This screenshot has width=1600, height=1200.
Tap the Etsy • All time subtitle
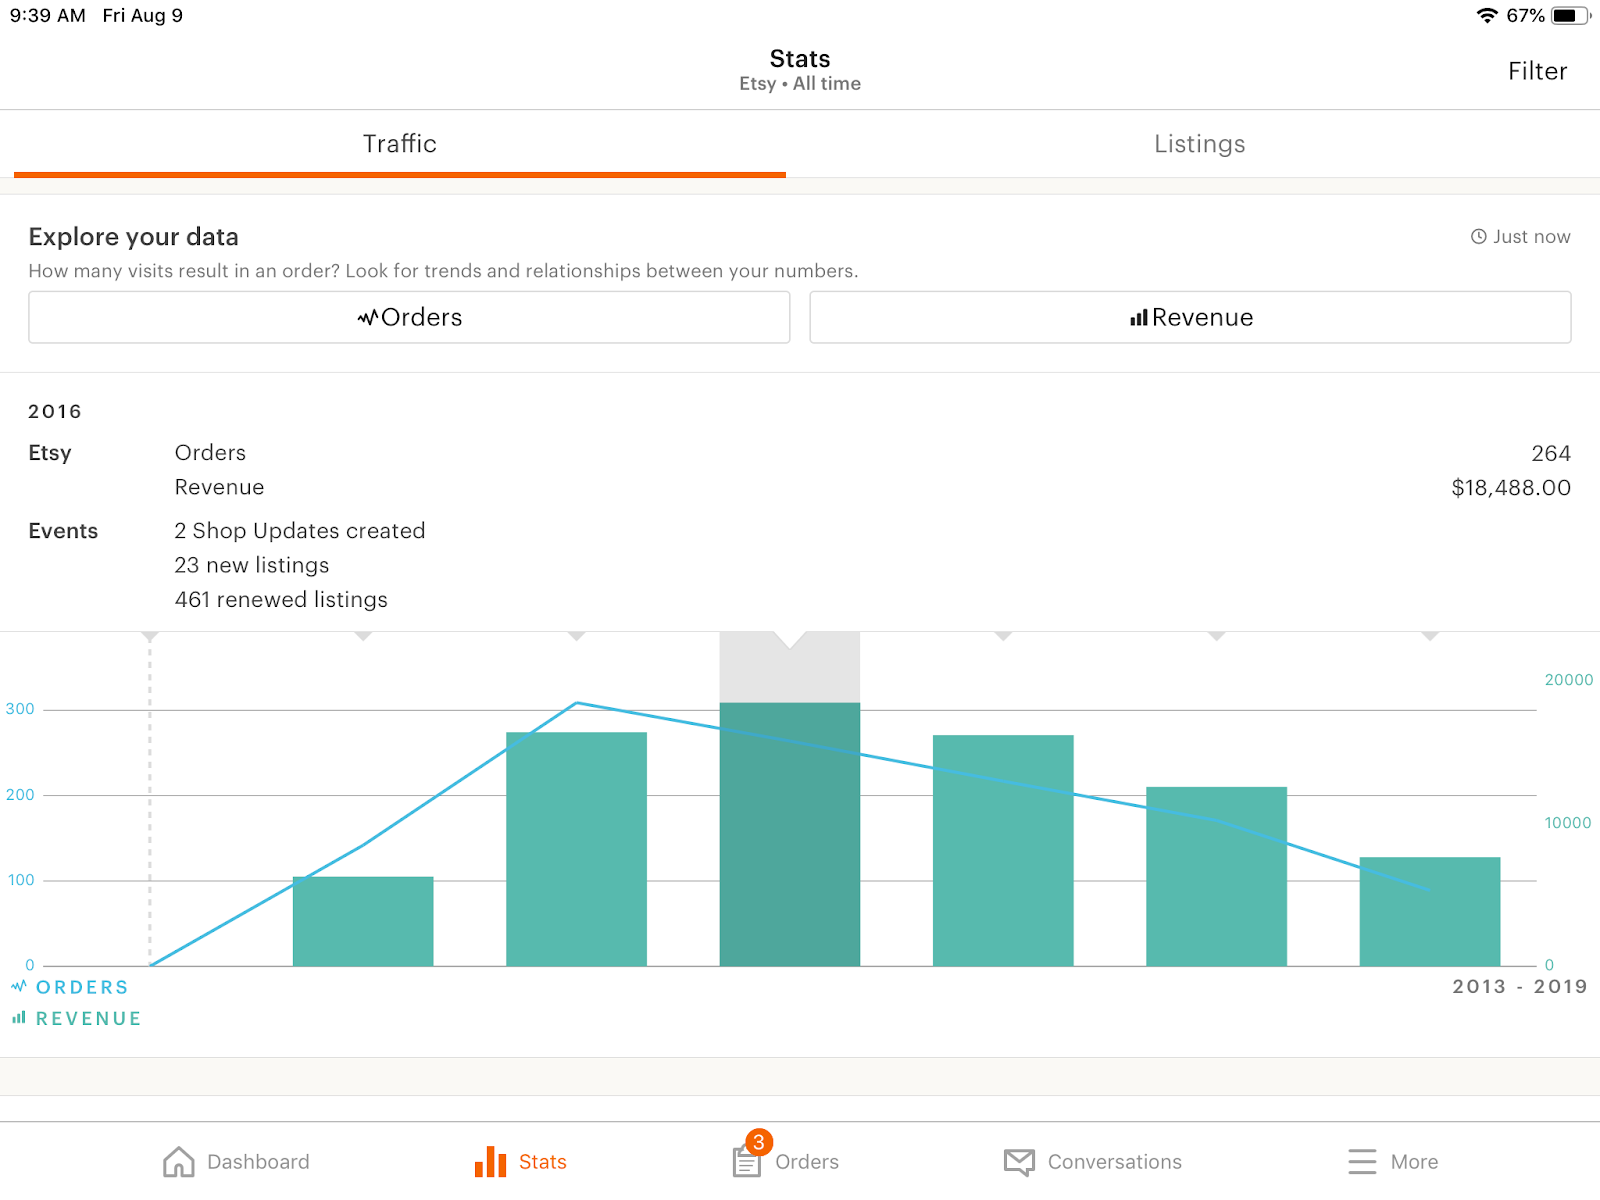pyautogui.click(x=800, y=84)
